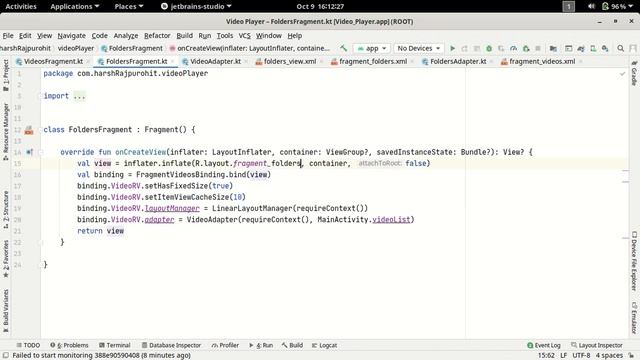Image resolution: width=640 pixels, height=360 pixels.
Task: Expand the folded import block
Action: (79, 96)
